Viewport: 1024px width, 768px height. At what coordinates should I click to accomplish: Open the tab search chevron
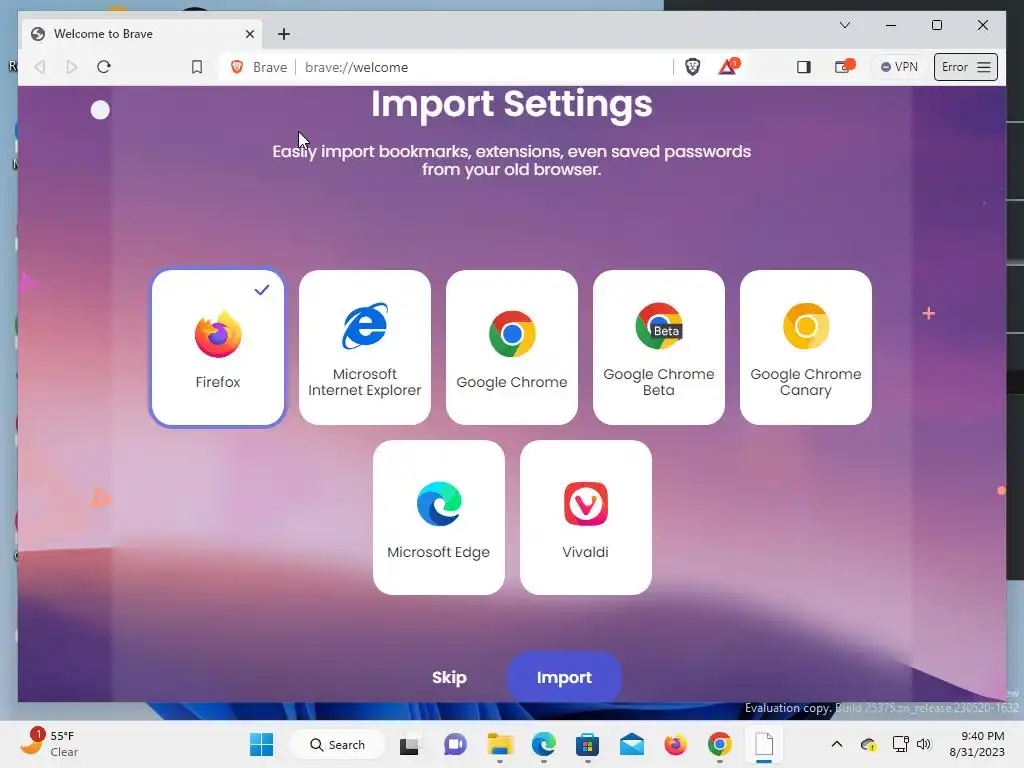pyautogui.click(x=844, y=25)
